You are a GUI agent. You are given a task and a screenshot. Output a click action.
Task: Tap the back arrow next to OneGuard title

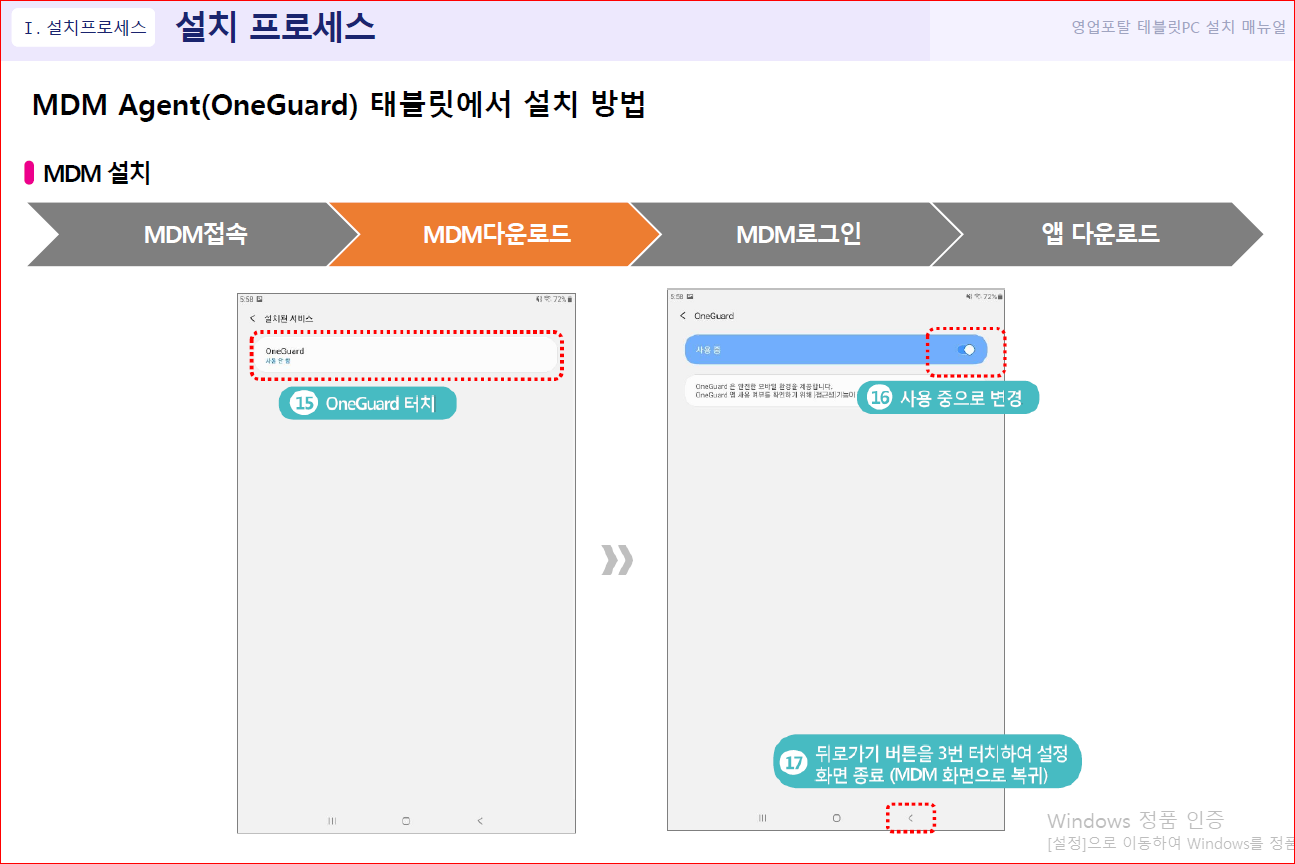683,316
